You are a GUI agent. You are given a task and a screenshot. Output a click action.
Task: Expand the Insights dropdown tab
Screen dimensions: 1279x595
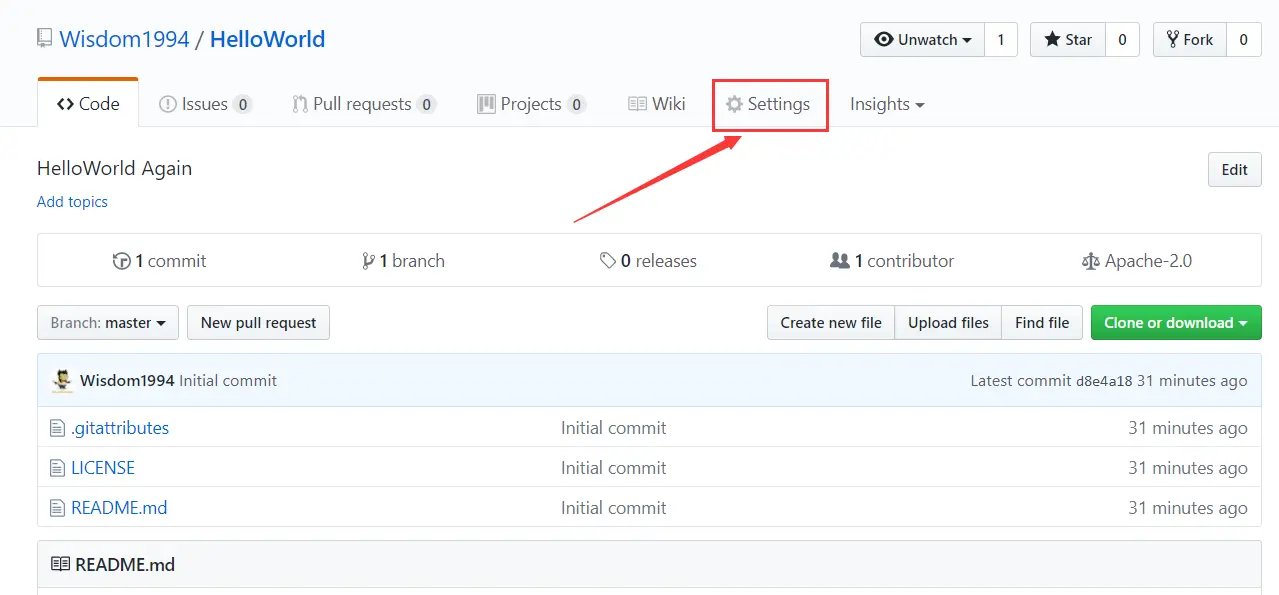click(887, 104)
